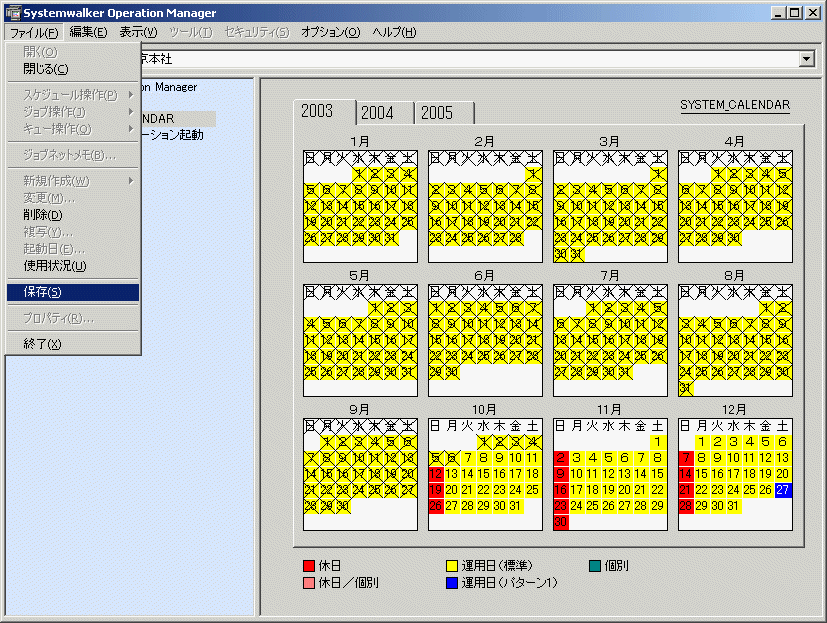Click the SYSTEM_CALENDAR label

tap(735, 105)
